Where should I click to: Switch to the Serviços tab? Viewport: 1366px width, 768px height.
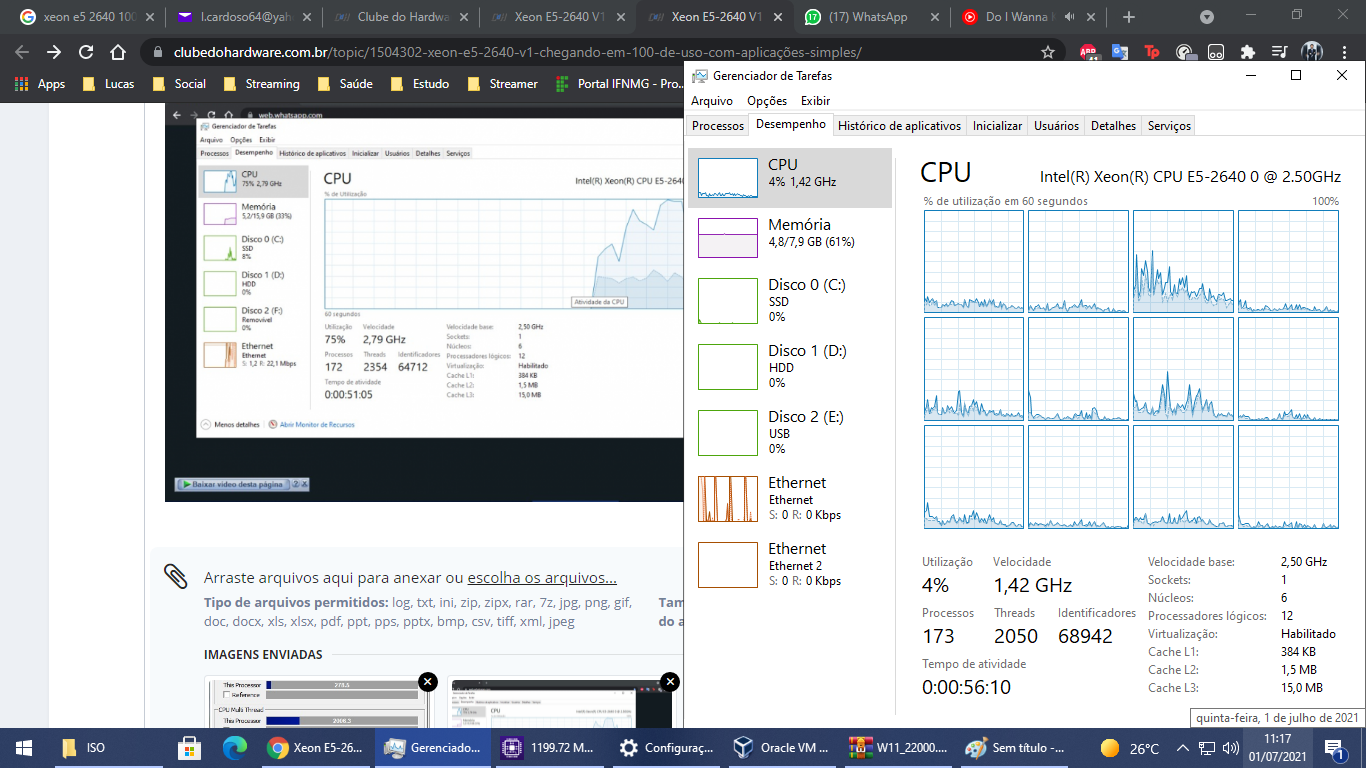1169,126
